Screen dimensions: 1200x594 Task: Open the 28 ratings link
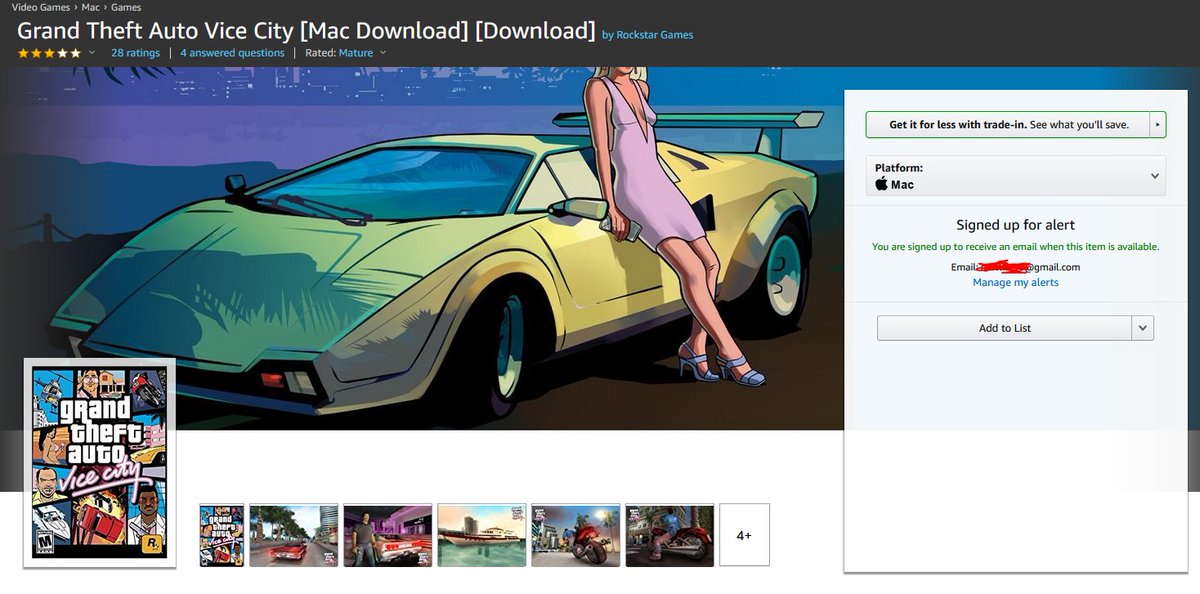coord(135,53)
